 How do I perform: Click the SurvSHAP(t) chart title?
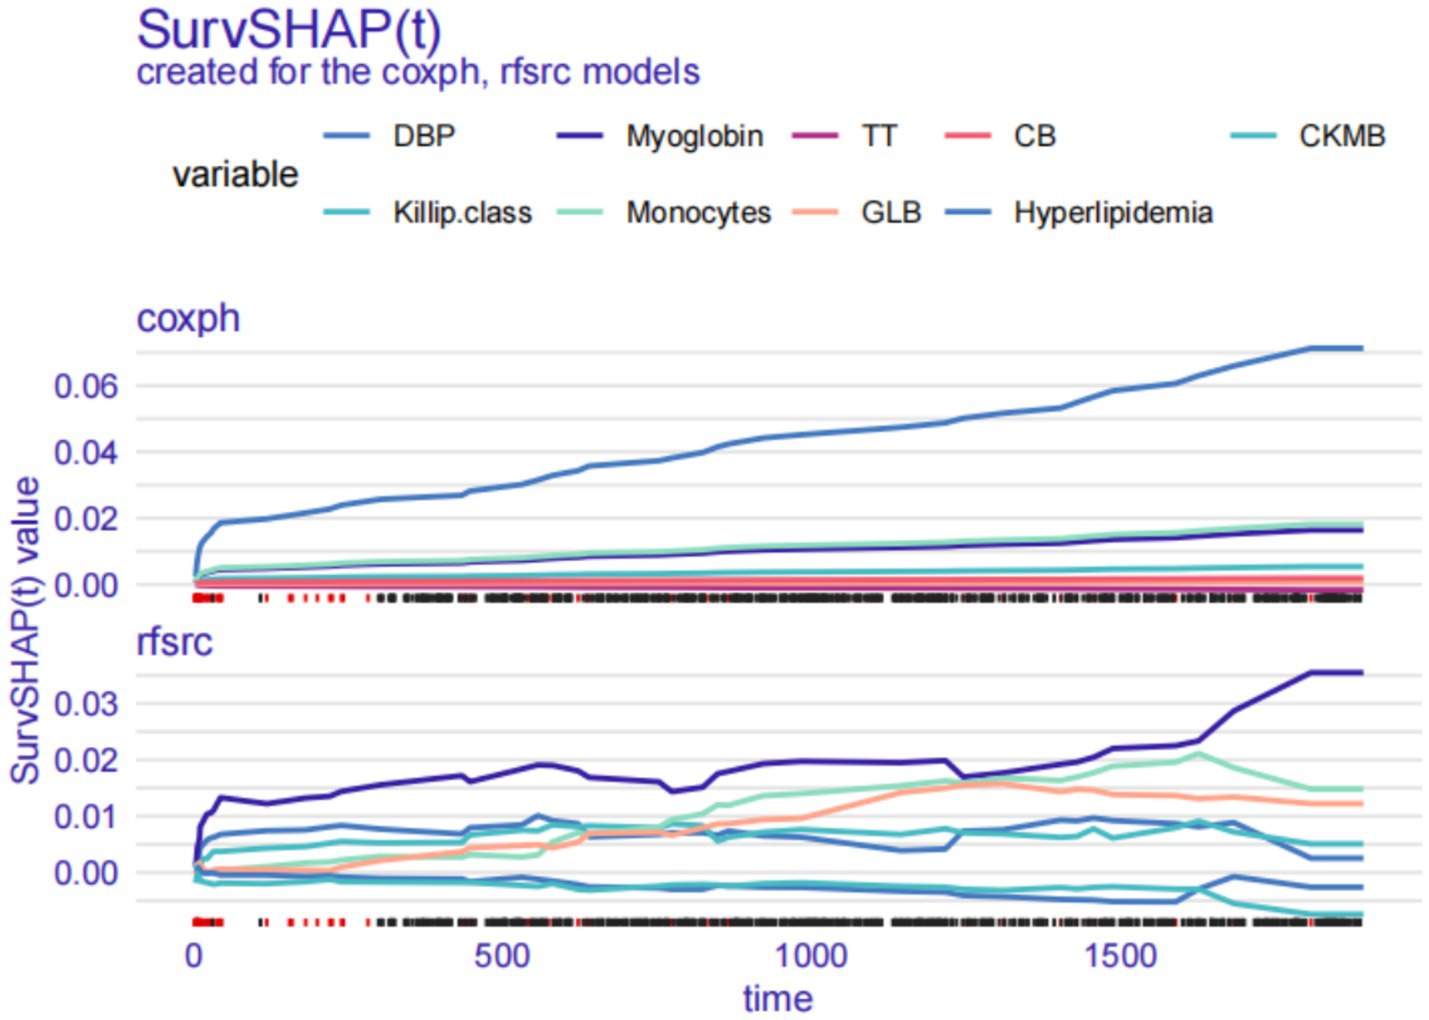[288, 28]
